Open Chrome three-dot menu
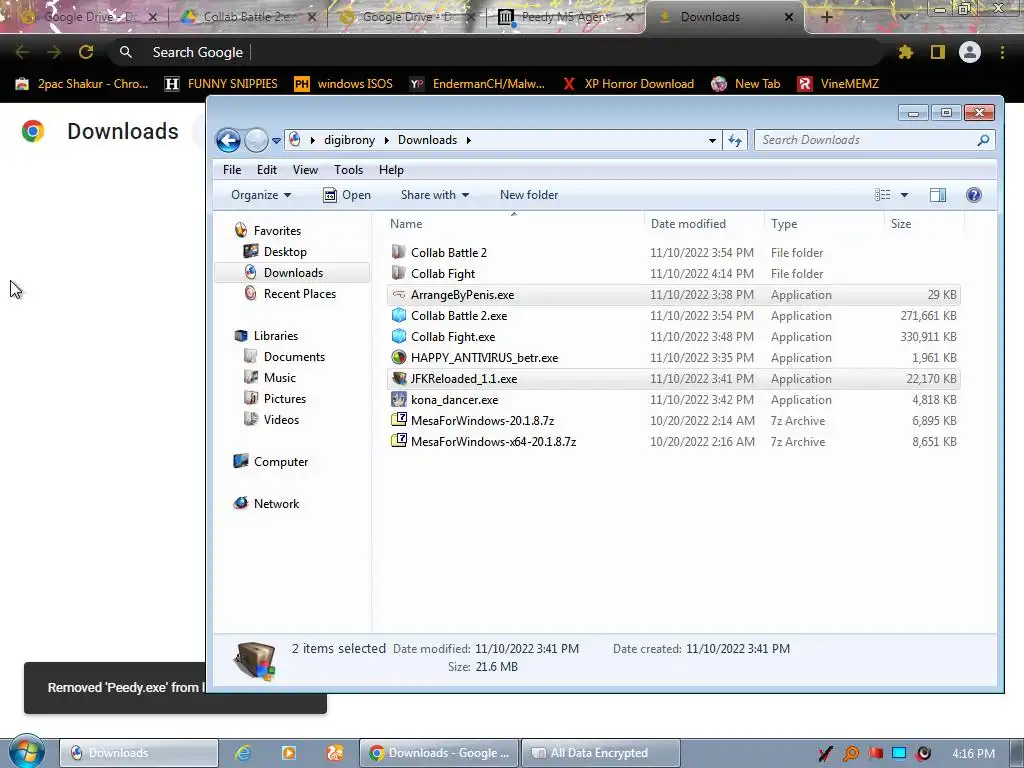The height and width of the screenshot is (768, 1024). pos(1002,52)
